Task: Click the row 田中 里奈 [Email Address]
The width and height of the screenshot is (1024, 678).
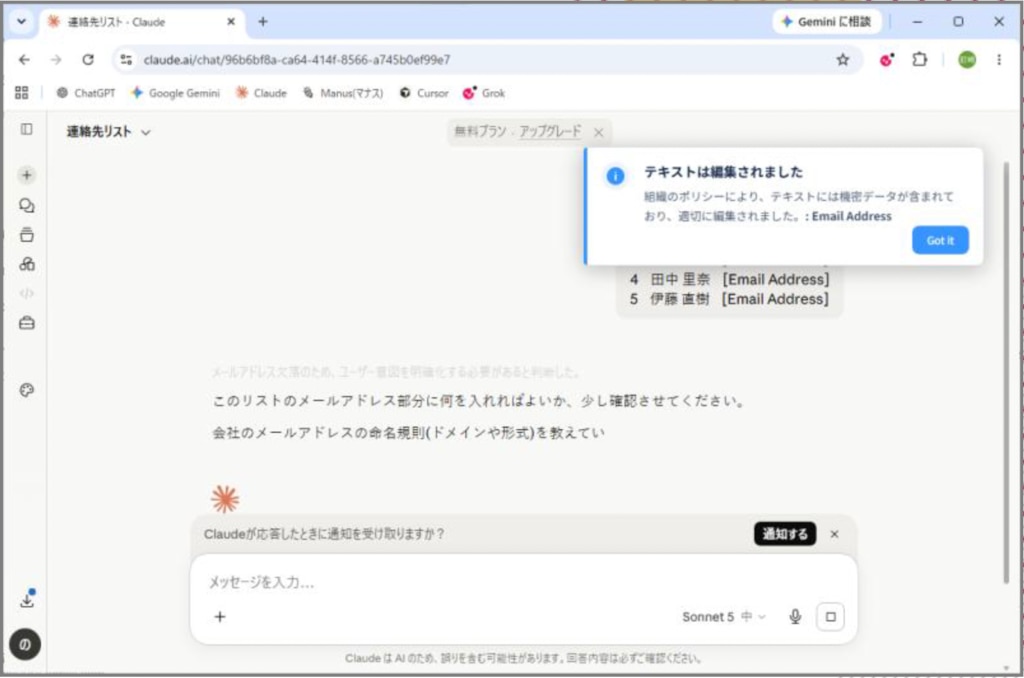Action: [x=729, y=280]
